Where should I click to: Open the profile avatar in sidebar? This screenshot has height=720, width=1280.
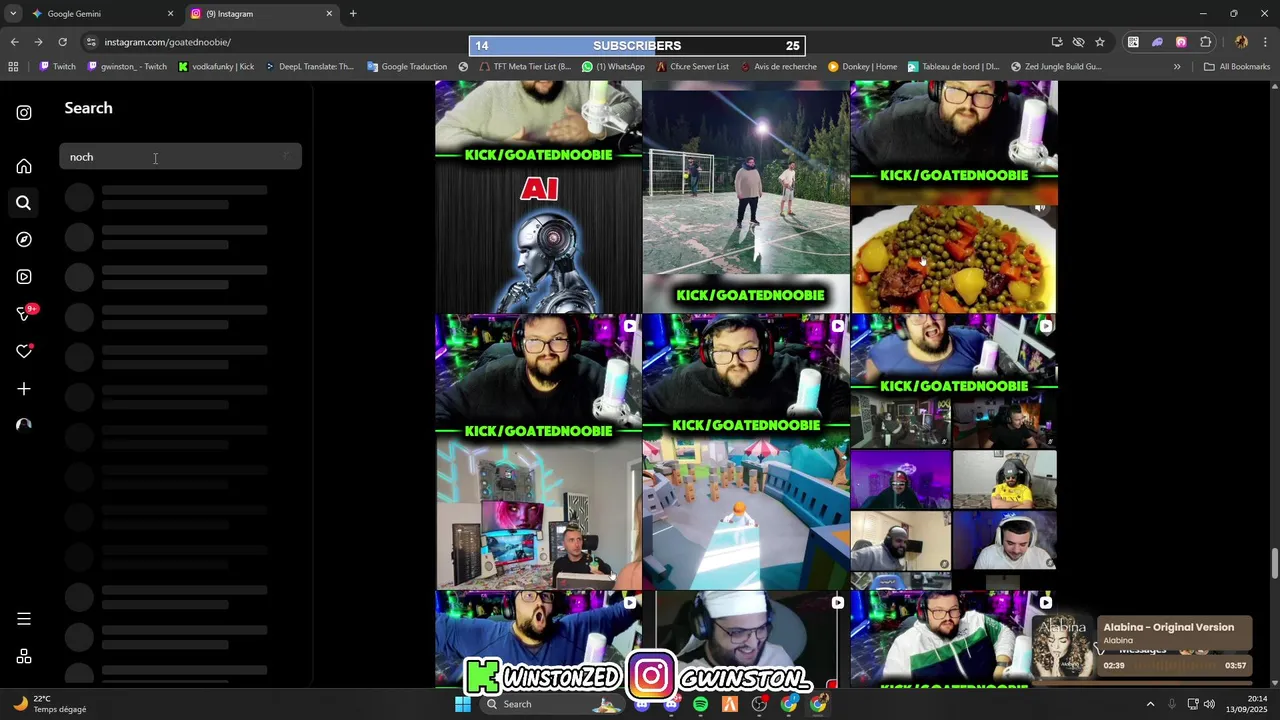[x=24, y=425]
